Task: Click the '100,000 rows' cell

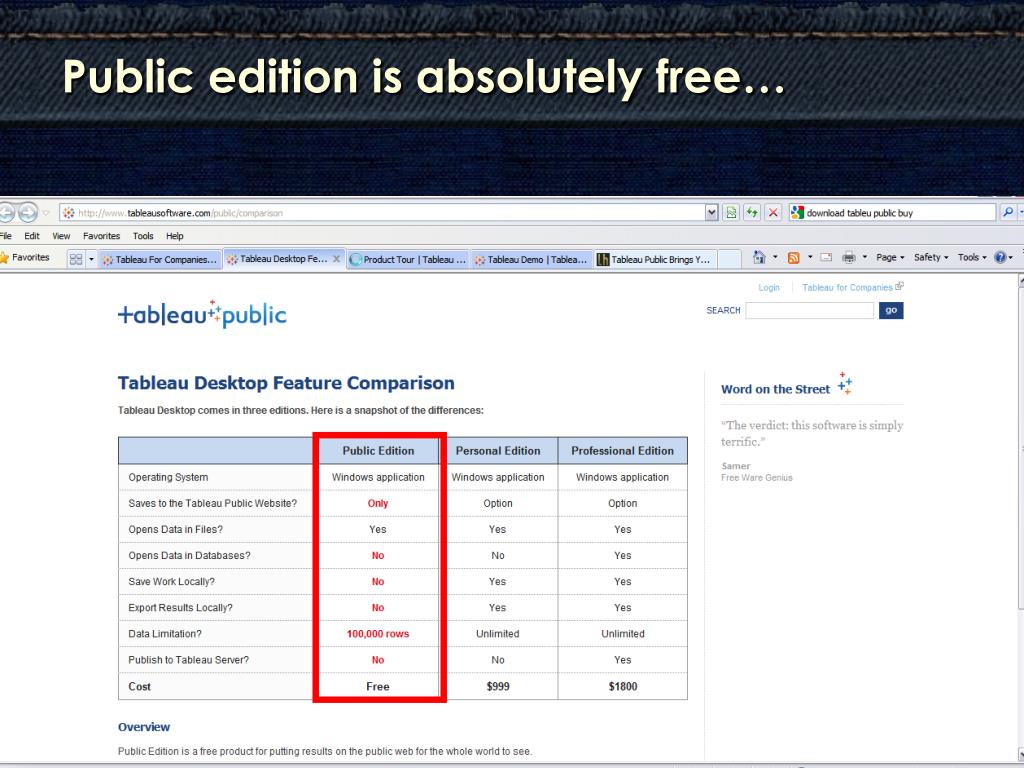Action: click(377, 634)
